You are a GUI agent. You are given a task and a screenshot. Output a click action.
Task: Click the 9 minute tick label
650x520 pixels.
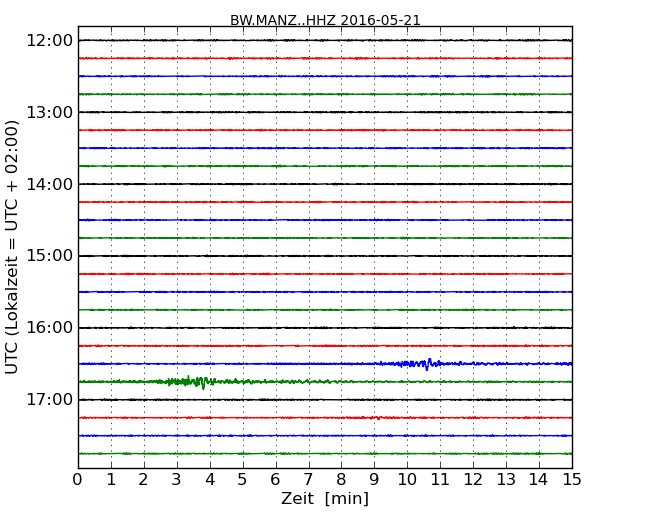pyautogui.click(x=374, y=480)
